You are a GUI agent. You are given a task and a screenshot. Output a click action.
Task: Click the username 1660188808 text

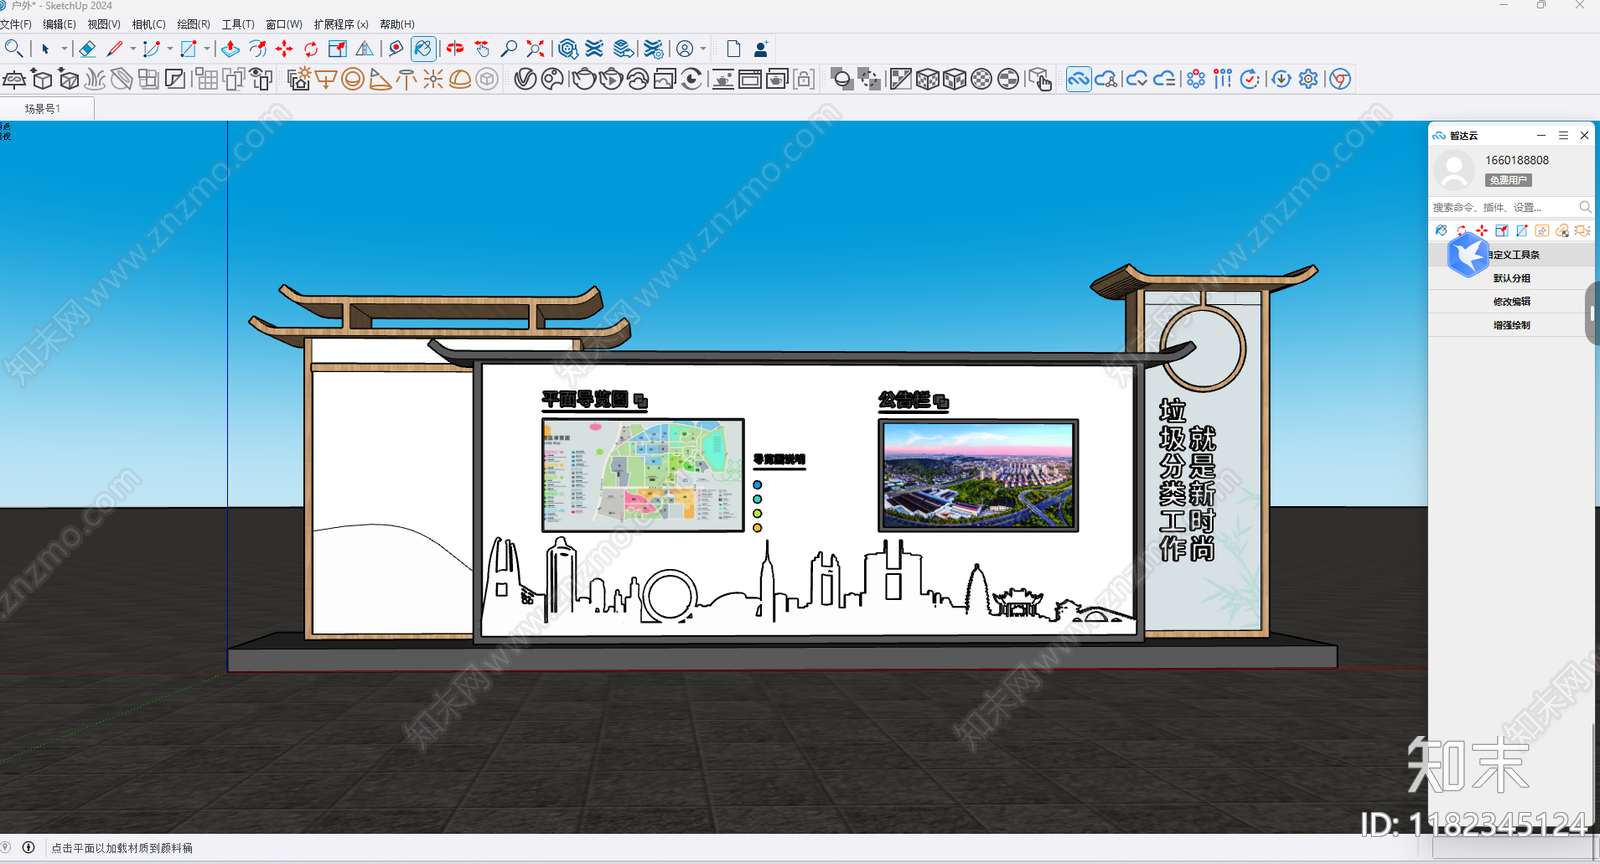1517,160
